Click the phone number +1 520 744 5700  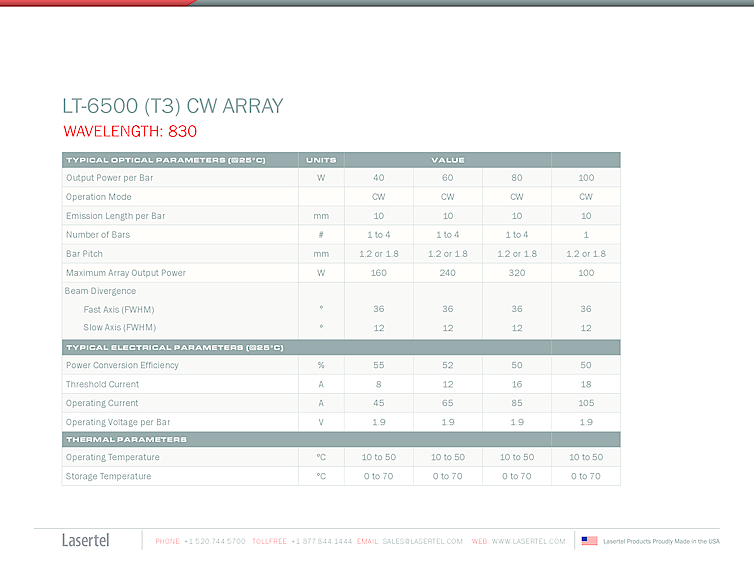coord(214,541)
